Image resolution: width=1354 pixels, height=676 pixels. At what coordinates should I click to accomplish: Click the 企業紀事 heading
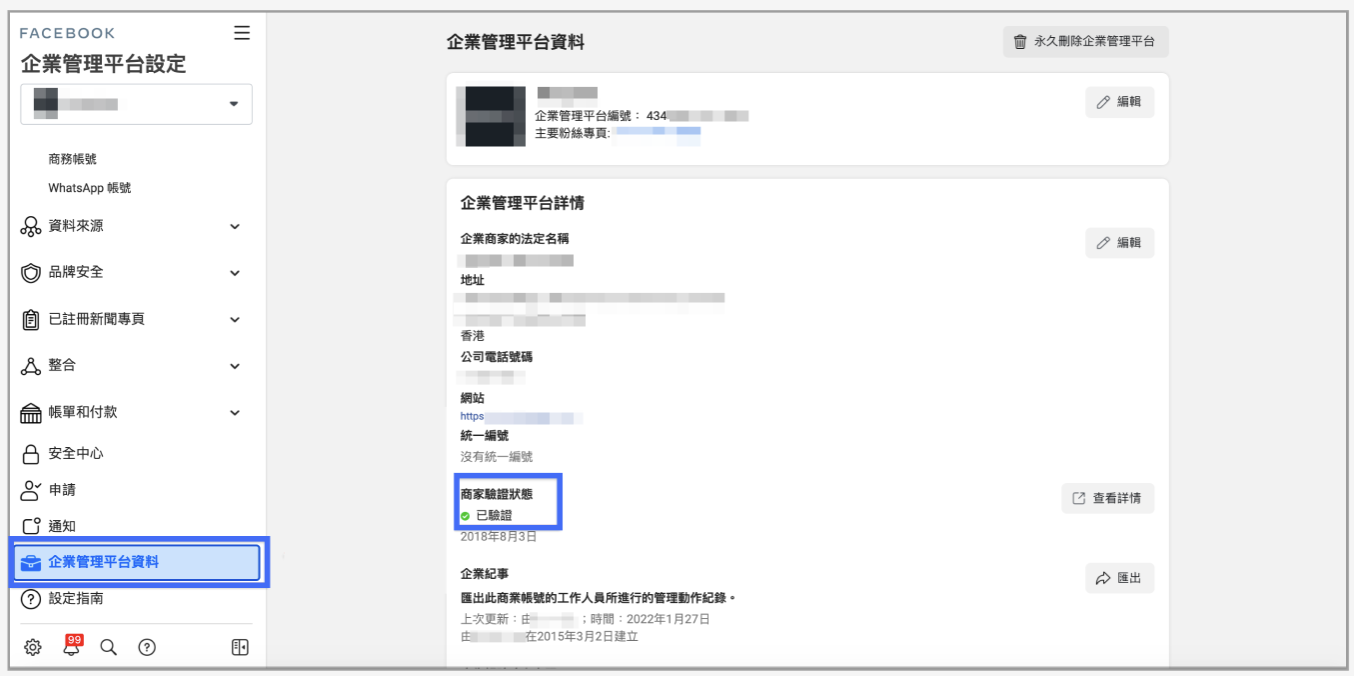pos(484,575)
